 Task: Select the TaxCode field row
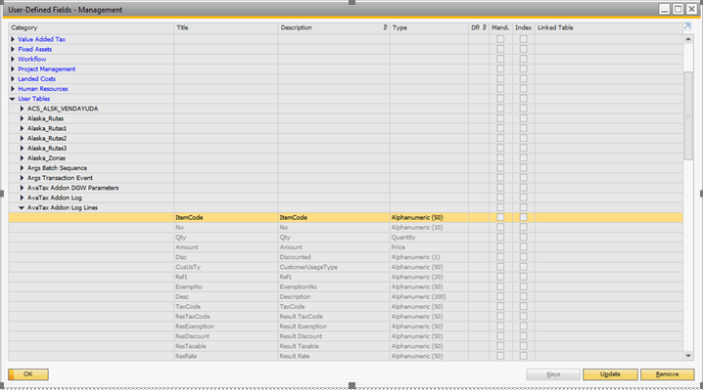(346, 307)
